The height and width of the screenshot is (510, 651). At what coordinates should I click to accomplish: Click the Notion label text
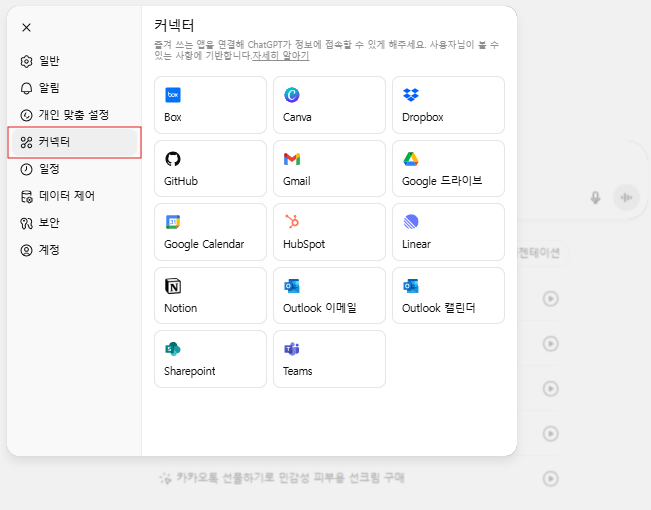pos(181,308)
